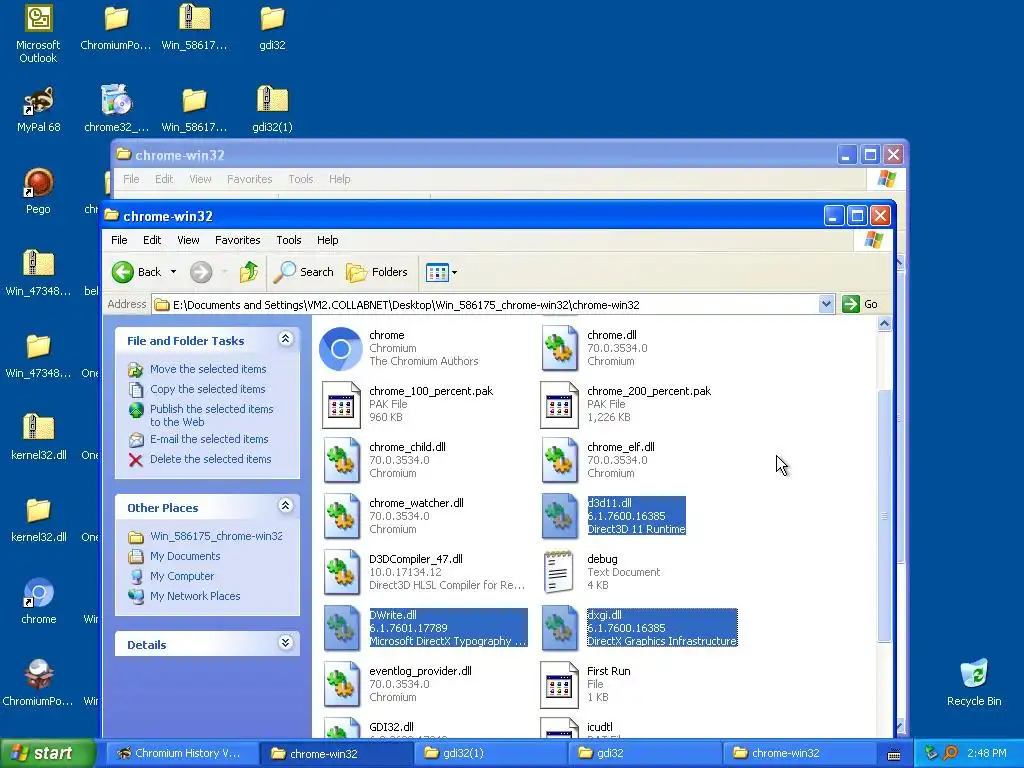Viewport: 1024px width, 768px height.
Task: Expand the Details panel
Action: pyautogui.click(x=285, y=643)
